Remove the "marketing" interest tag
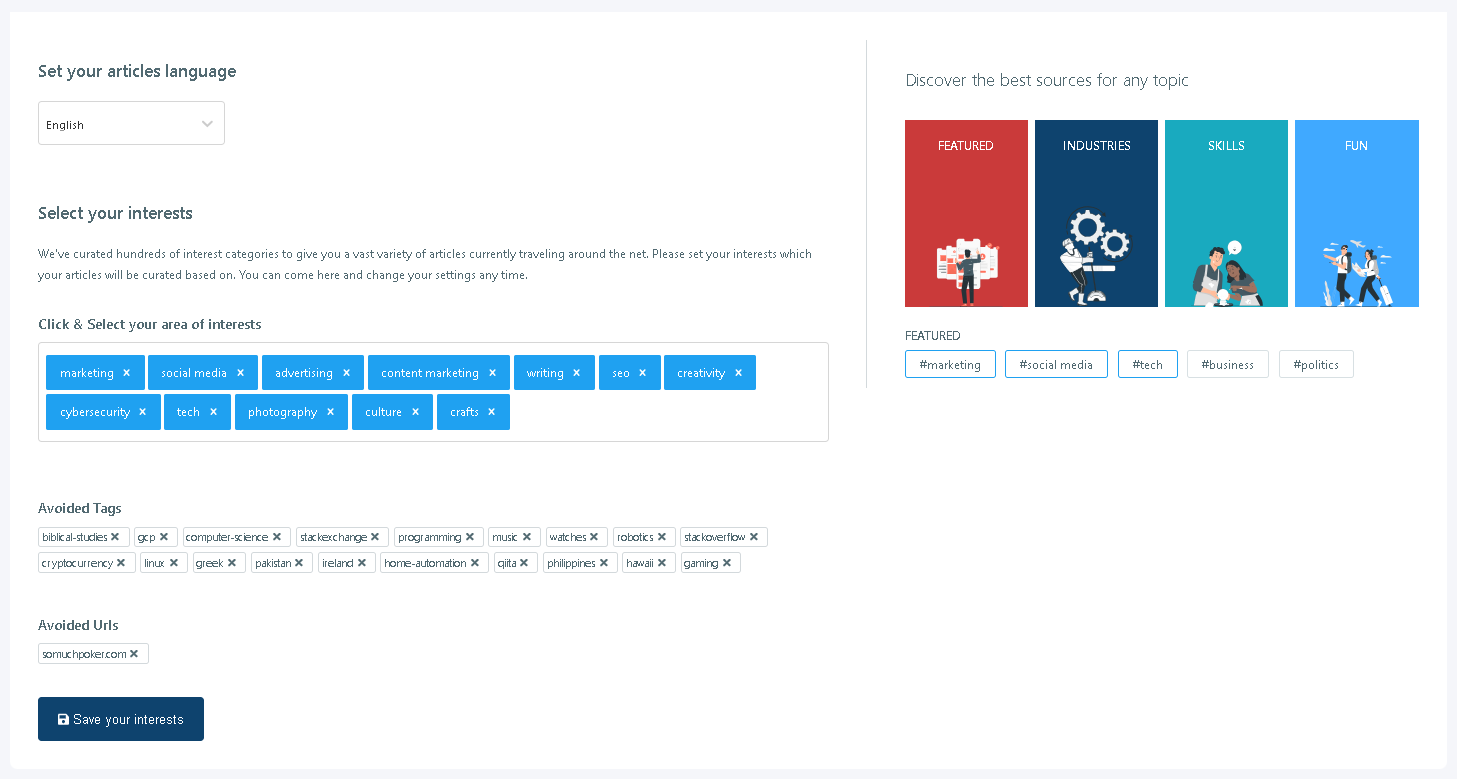The width and height of the screenshot is (1457, 779). tap(126, 372)
